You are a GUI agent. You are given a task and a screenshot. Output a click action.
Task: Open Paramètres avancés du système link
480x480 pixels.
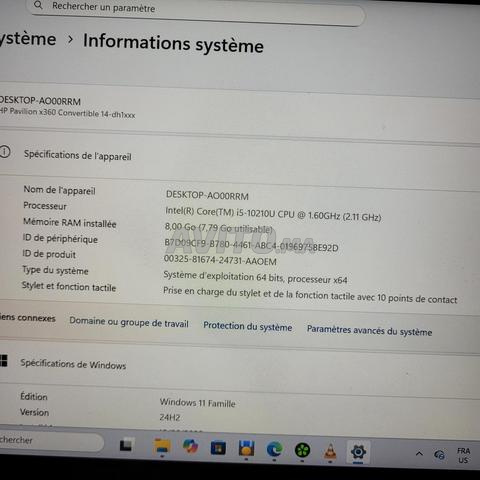tap(369, 330)
